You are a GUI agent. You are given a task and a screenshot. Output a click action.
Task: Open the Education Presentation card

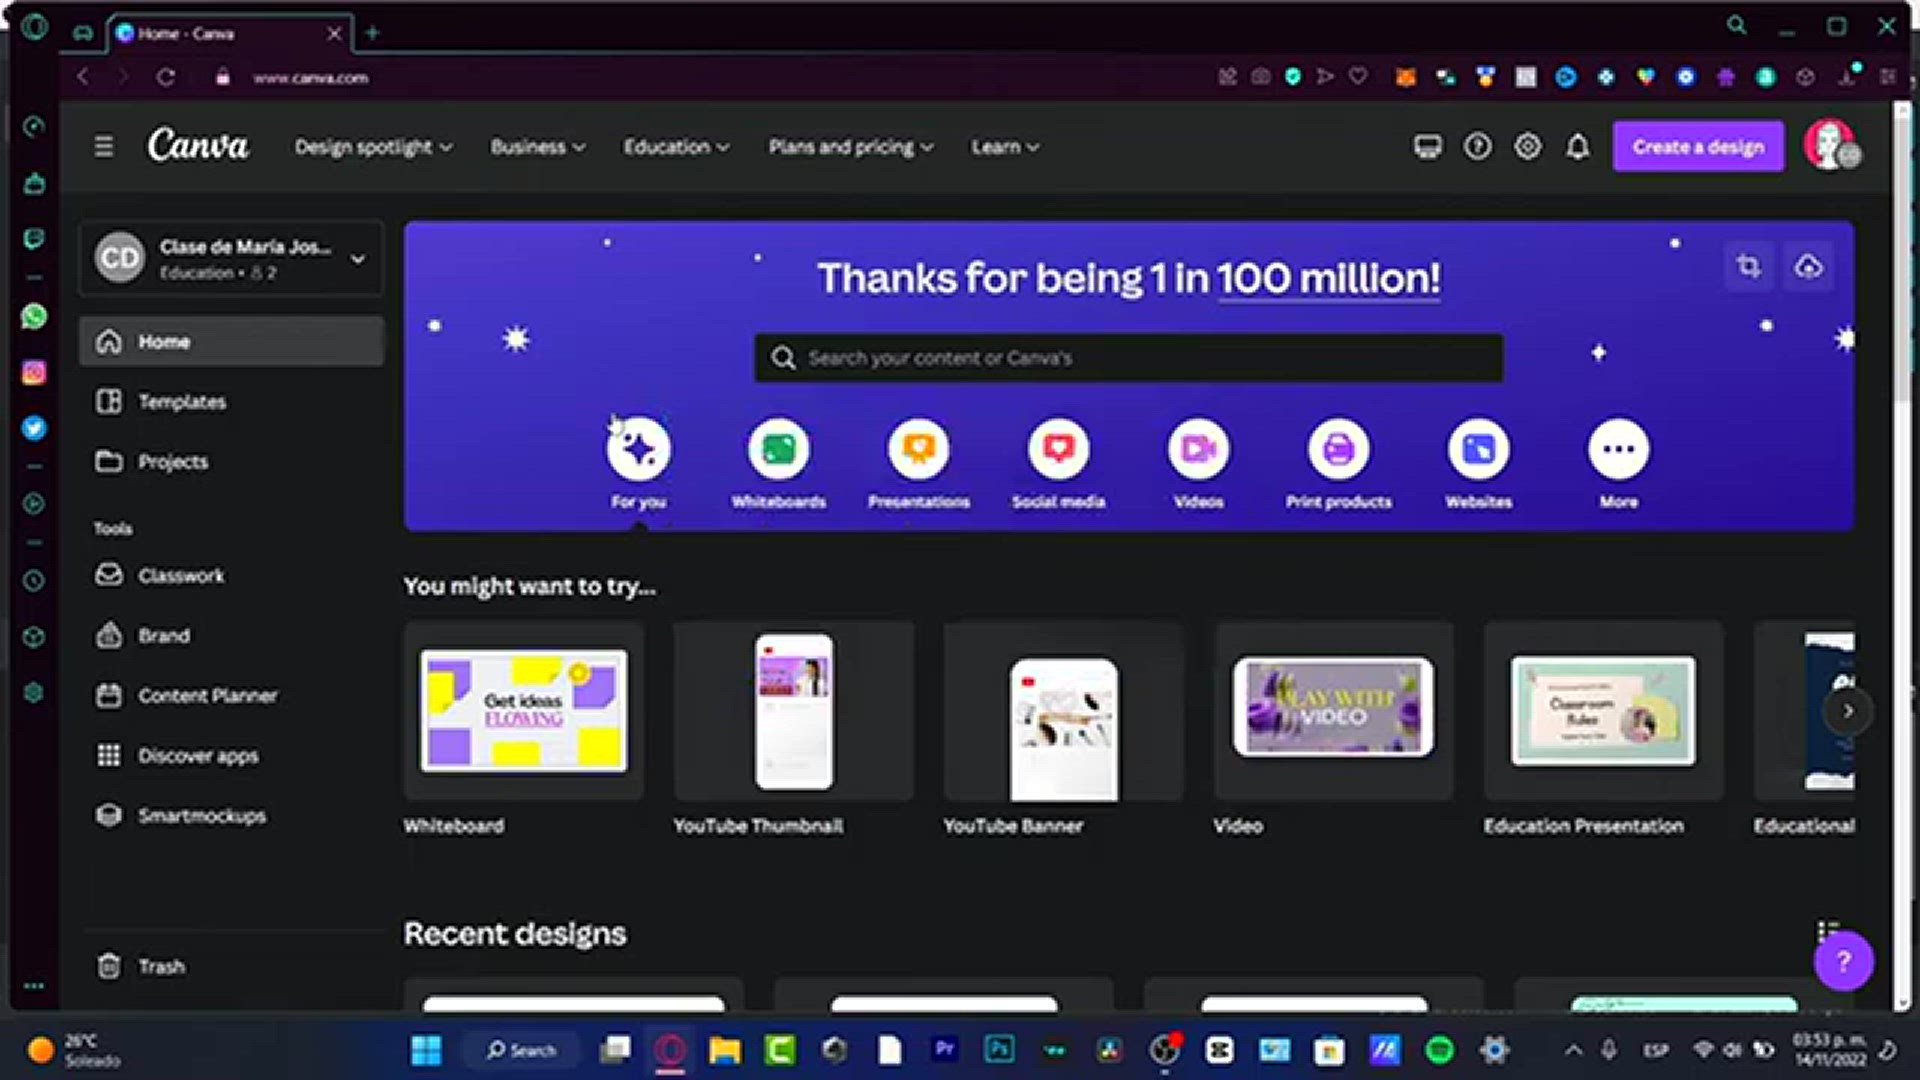1604,711
